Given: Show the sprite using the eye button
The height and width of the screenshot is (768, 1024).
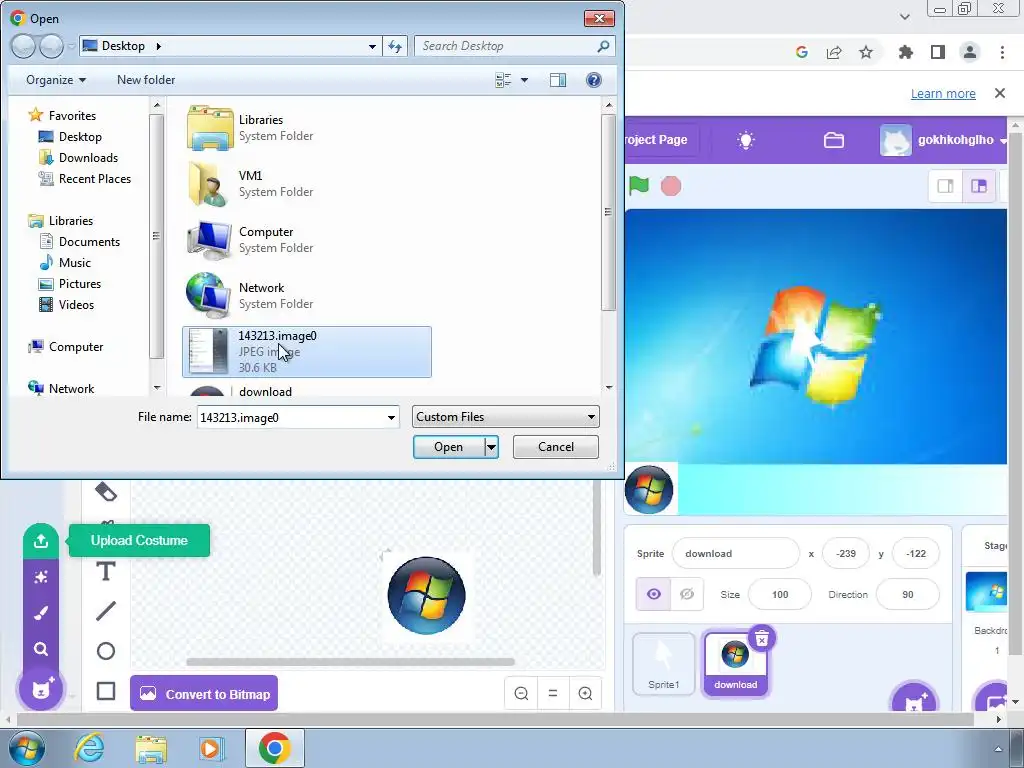Looking at the screenshot, I should click(x=654, y=594).
